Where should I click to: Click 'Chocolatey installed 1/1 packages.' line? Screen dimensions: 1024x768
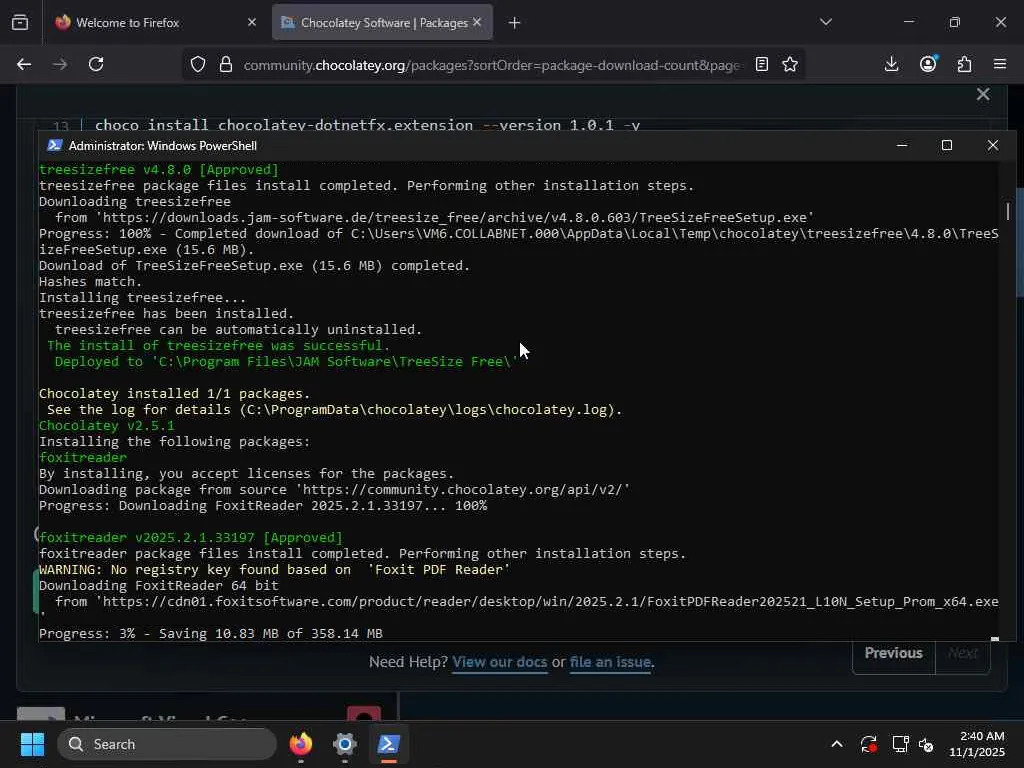(x=174, y=394)
